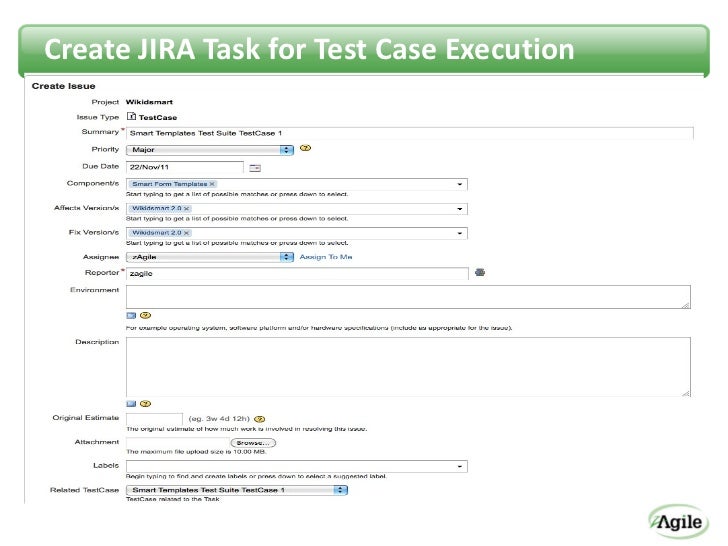Open the Assignee dropdown showing zAgile
Screen dimensions: 728x546
pos(210,257)
